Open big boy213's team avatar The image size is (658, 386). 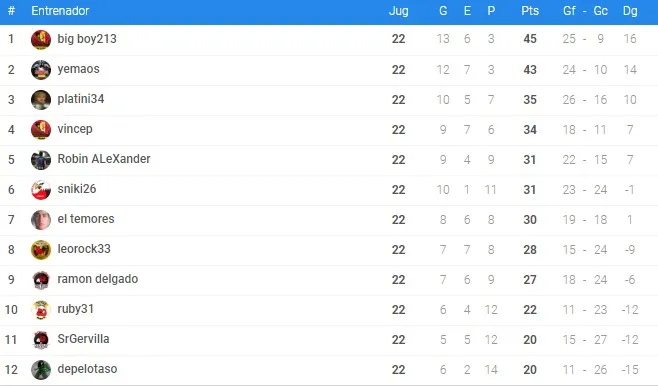click(x=41, y=39)
